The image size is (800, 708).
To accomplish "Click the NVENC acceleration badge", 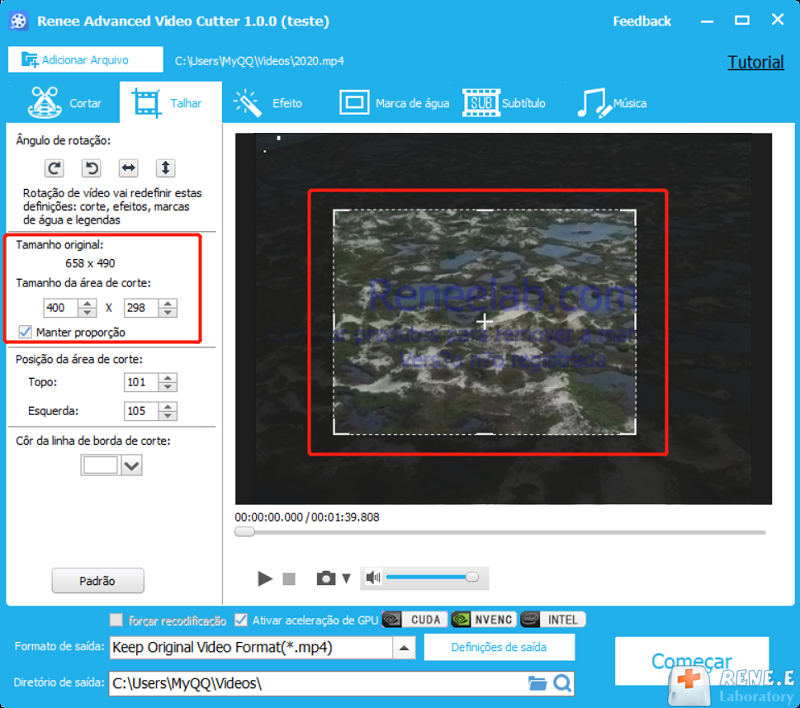I will point(484,619).
